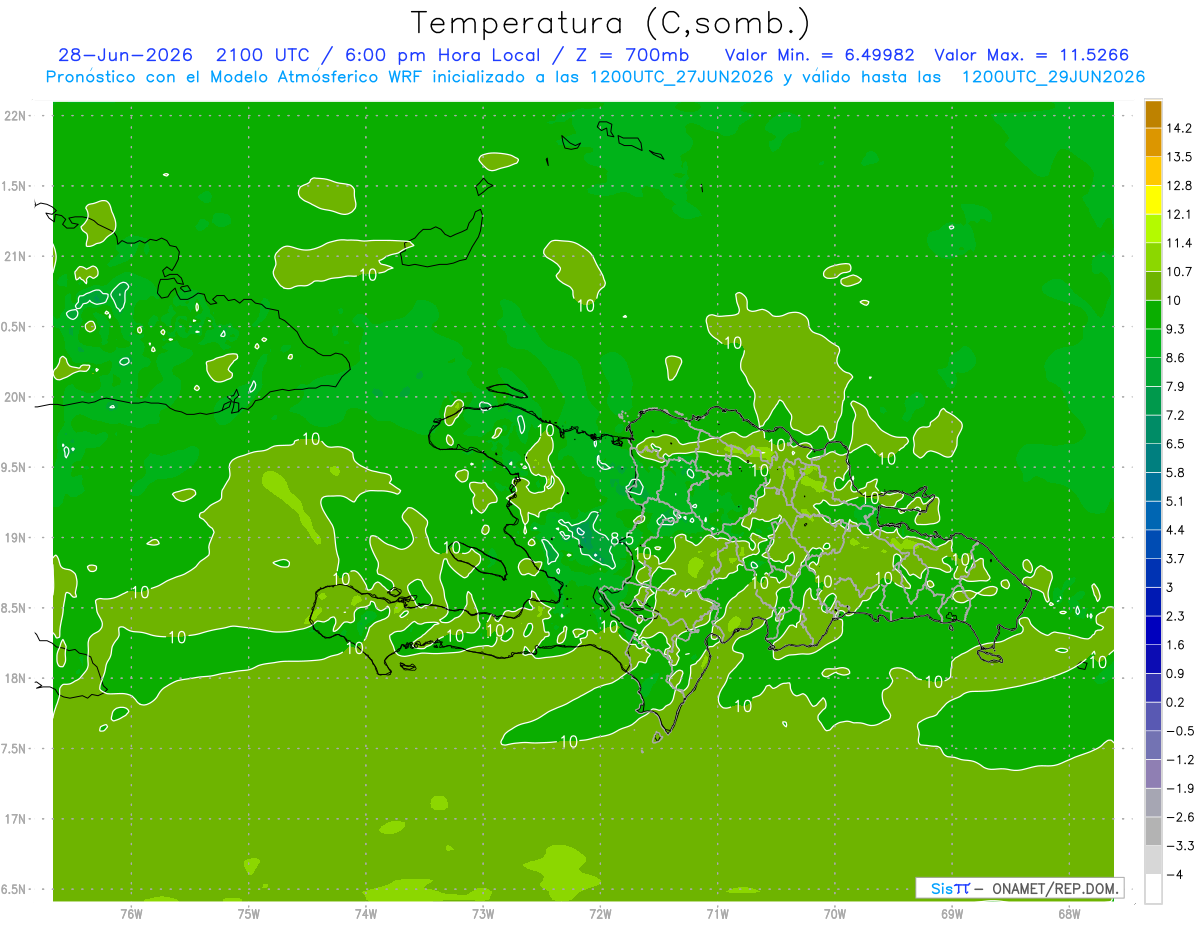Click the "21N" latitude axis label
Screen dimensions: 1200x927
coord(16,256)
